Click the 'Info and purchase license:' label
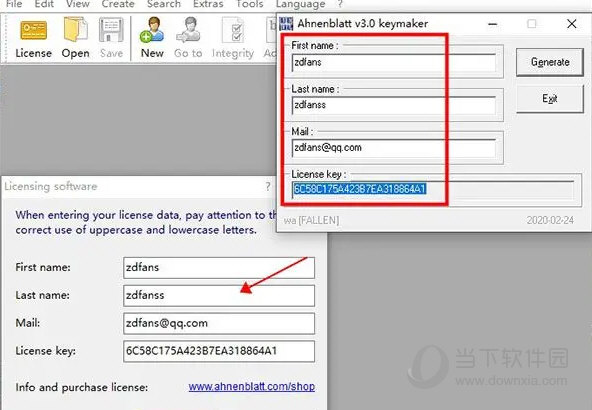The width and height of the screenshot is (592, 410). (x=82, y=387)
